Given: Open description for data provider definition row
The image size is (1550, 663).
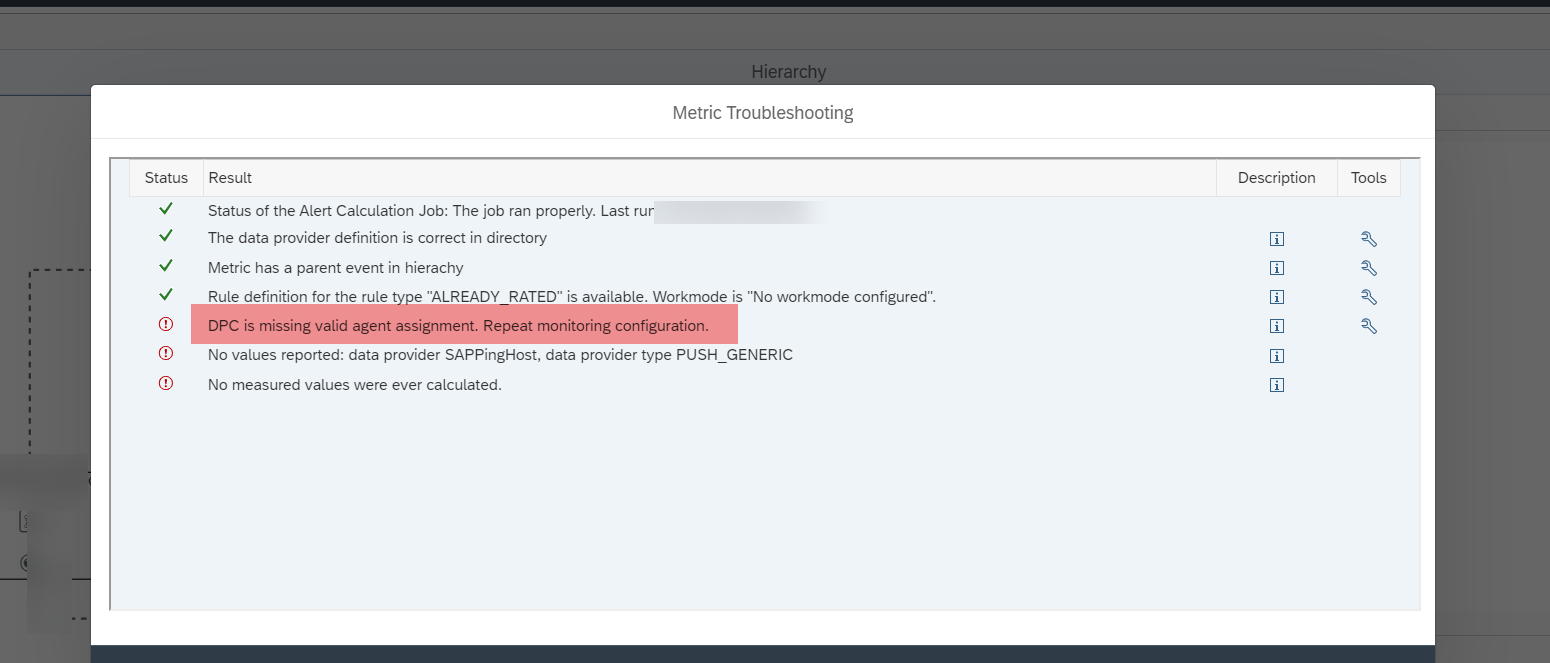Looking at the screenshot, I should 1276,239.
